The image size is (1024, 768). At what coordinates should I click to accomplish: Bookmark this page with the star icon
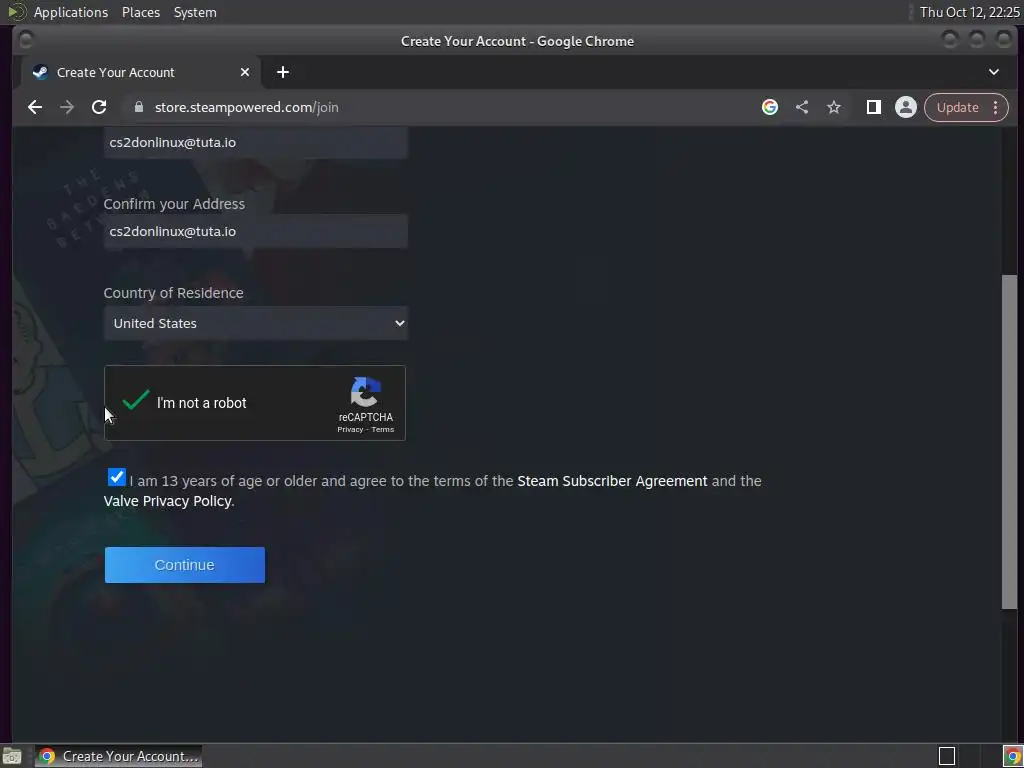pos(834,107)
